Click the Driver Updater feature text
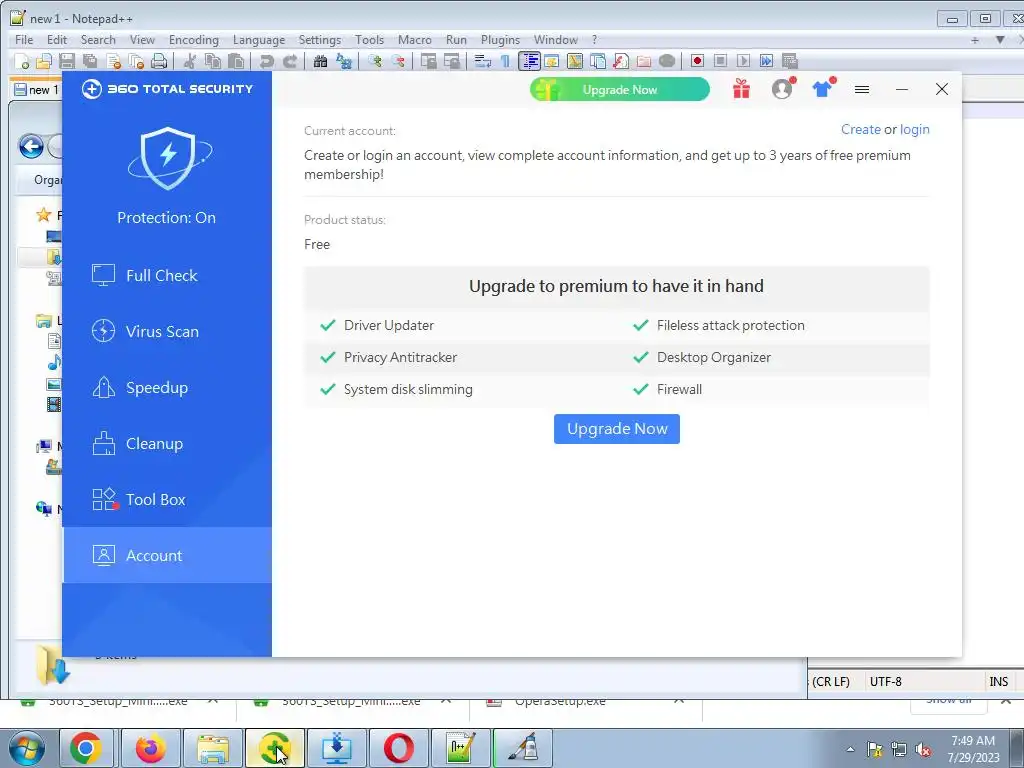Image resolution: width=1024 pixels, height=768 pixels. click(389, 325)
